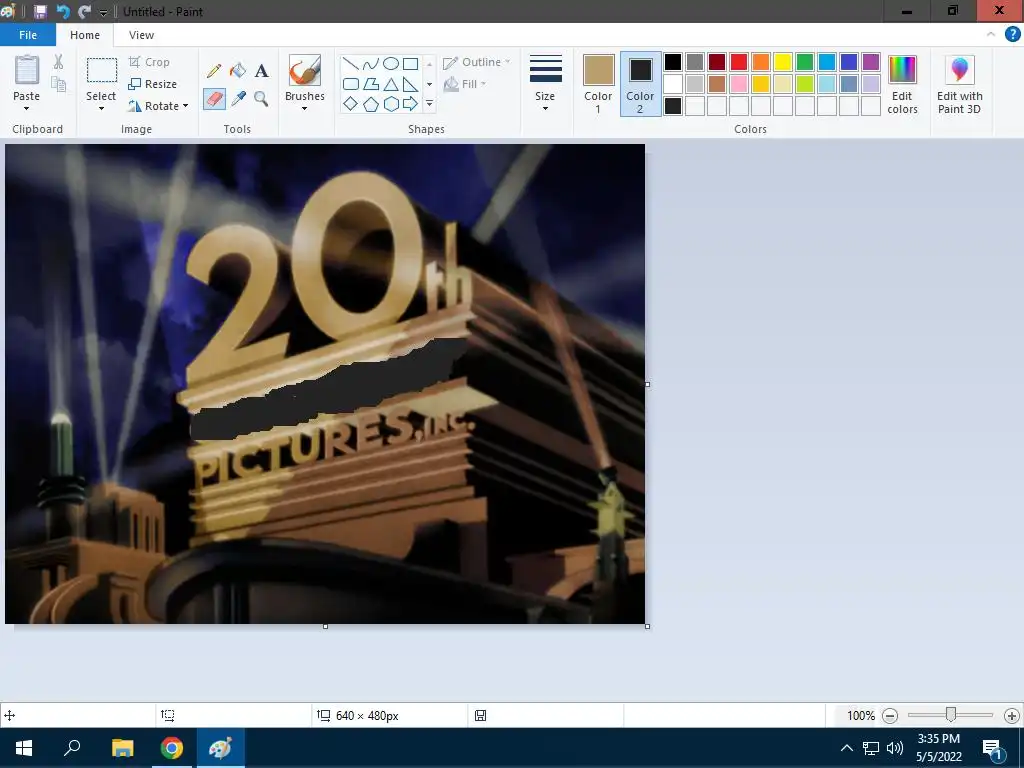Open the File menu
This screenshot has height=768, width=1024.
[x=28, y=35]
